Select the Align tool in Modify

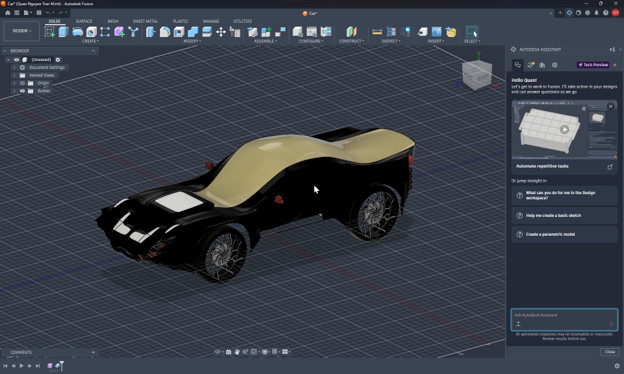click(x=235, y=32)
